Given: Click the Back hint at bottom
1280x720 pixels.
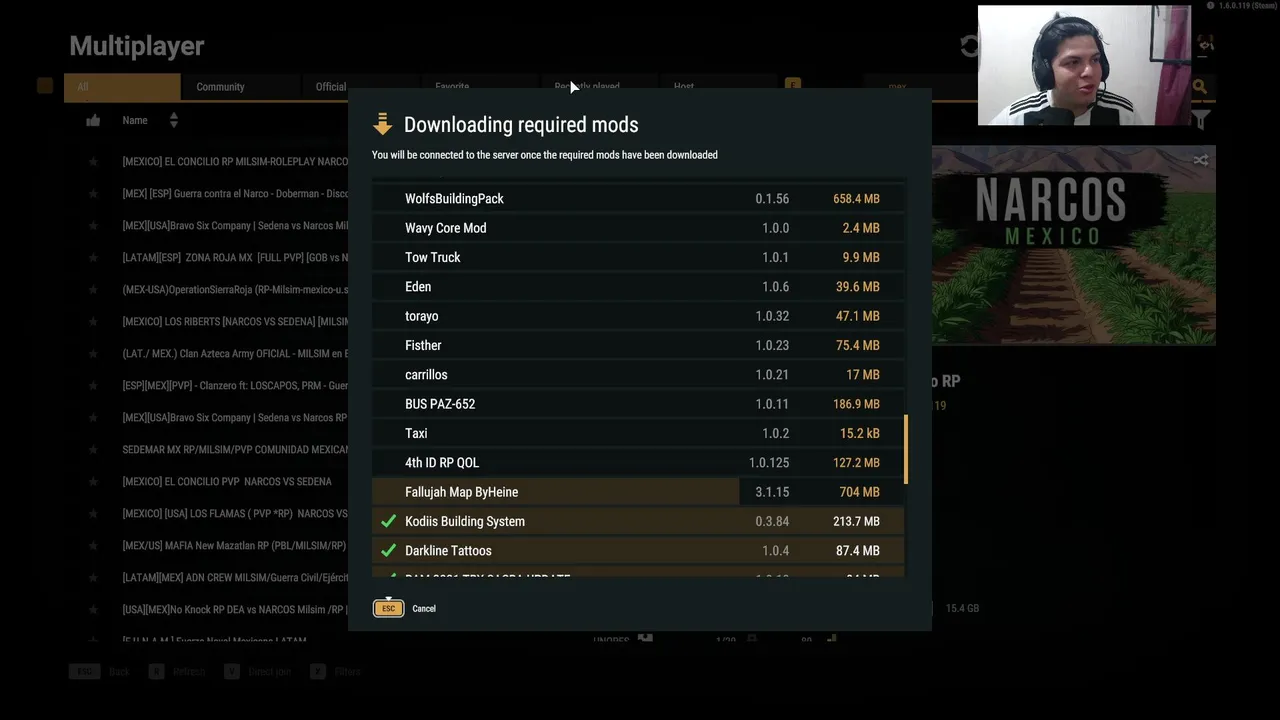Looking at the screenshot, I should point(119,672).
